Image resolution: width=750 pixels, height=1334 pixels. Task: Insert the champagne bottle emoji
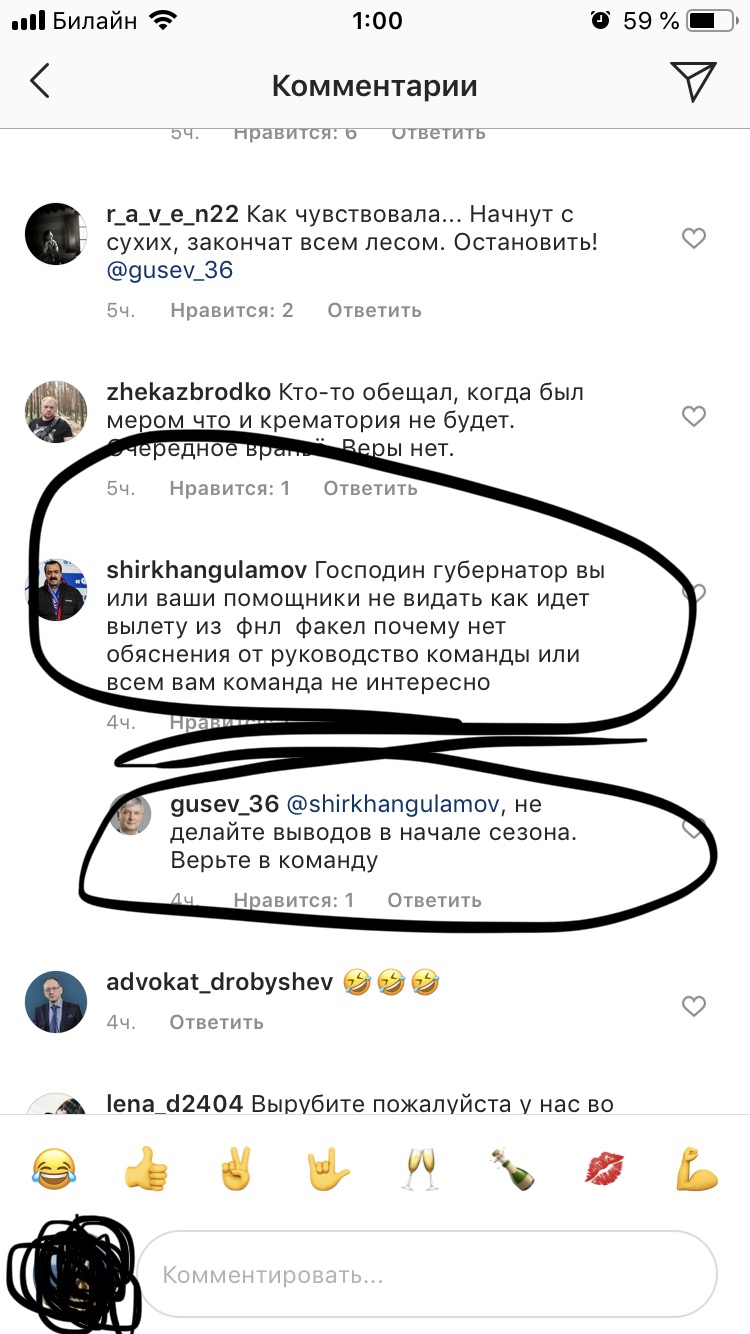click(x=512, y=1168)
